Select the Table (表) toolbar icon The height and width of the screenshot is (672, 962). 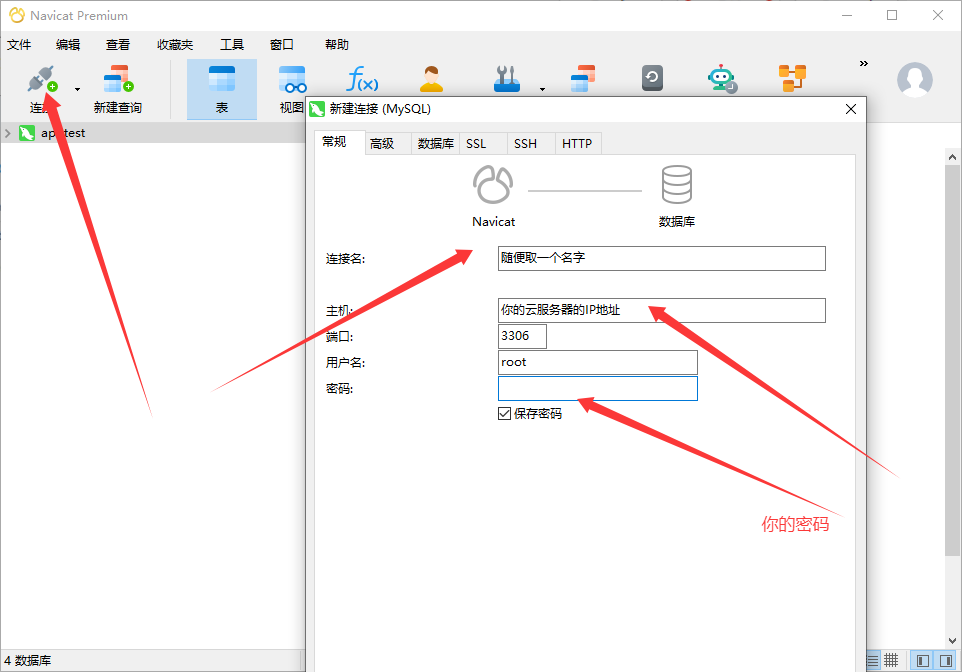(x=221, y=79)
